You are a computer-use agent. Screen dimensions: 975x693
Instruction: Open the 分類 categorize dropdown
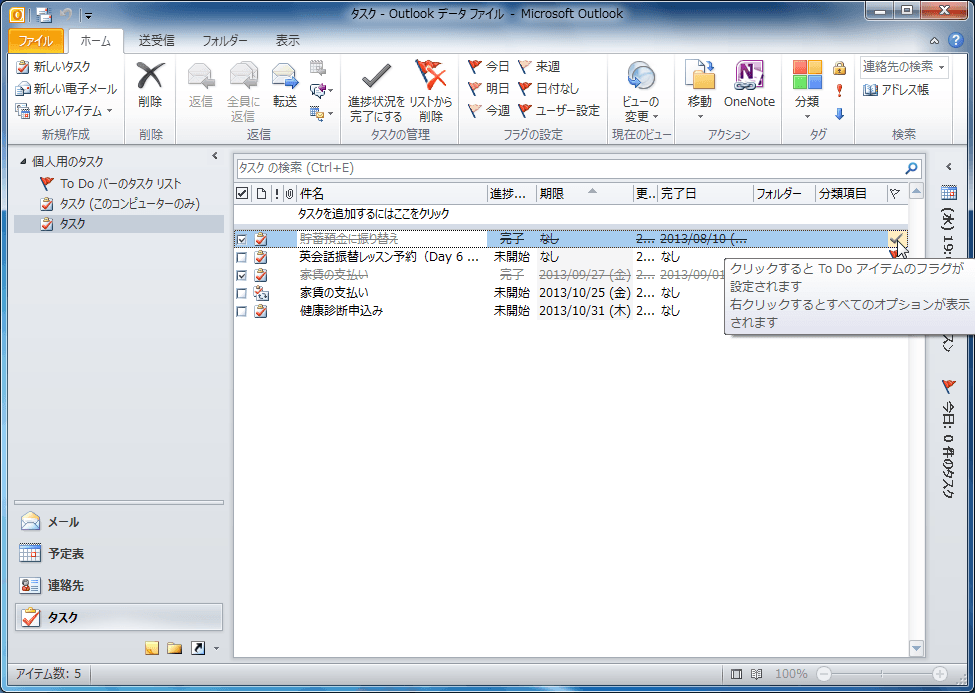[807, 90]
